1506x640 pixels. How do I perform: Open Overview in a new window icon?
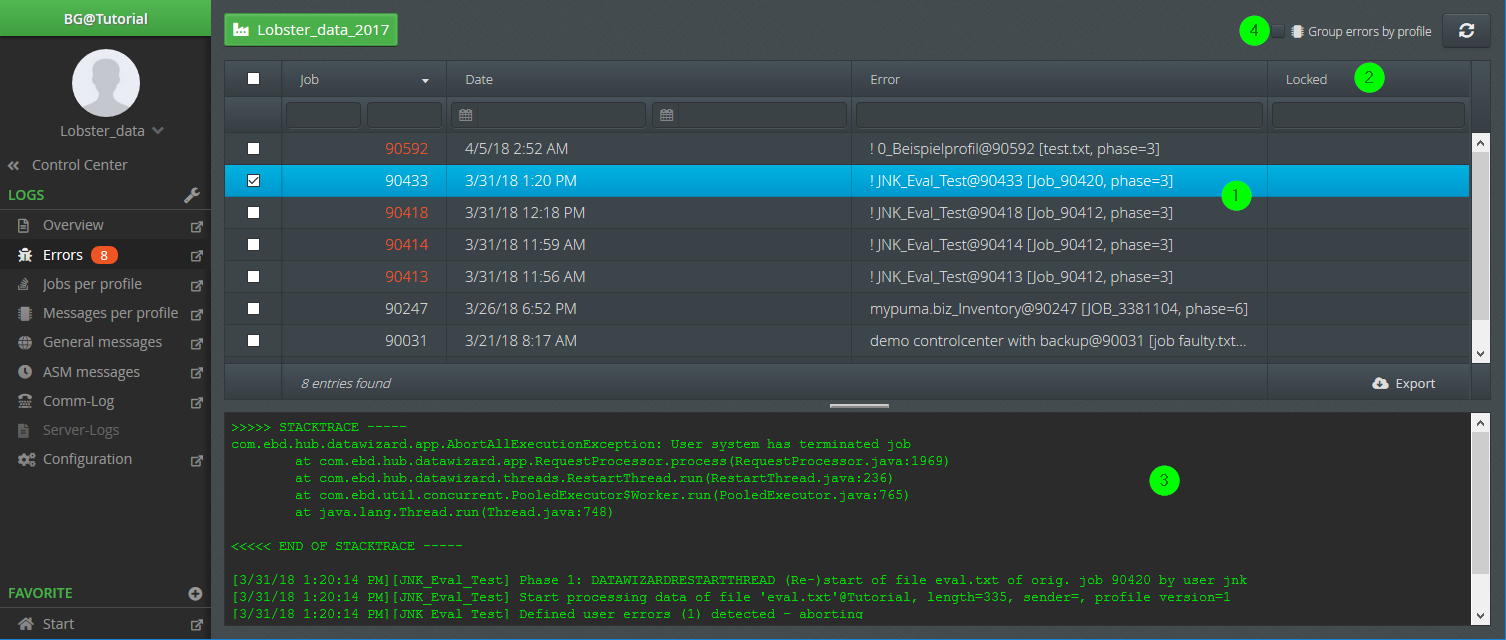(x=197, y=226)
